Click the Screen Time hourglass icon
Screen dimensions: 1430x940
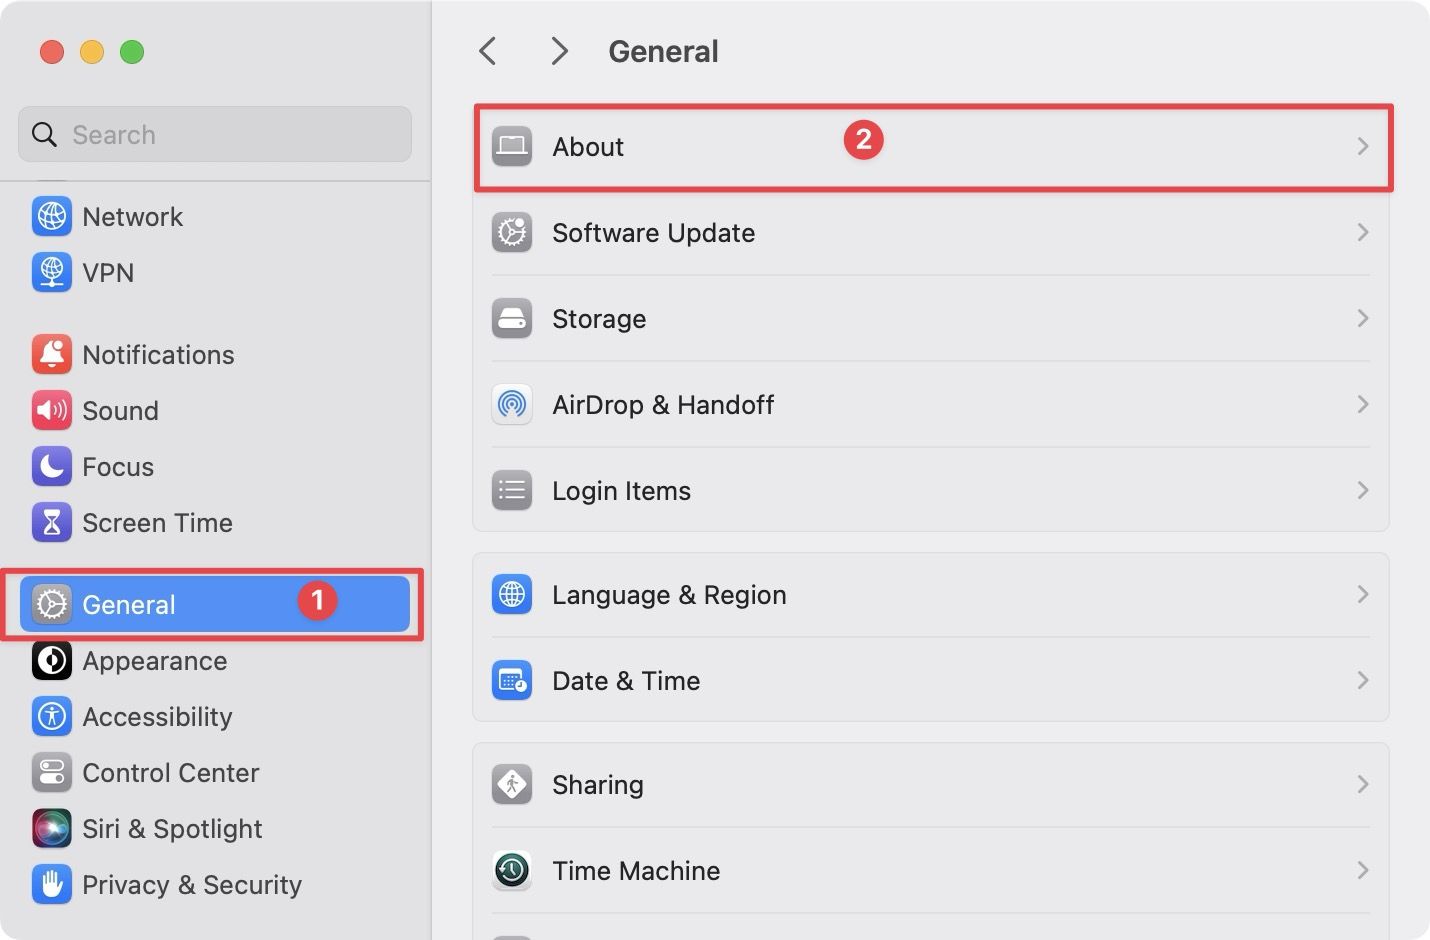tap(52, 522)
